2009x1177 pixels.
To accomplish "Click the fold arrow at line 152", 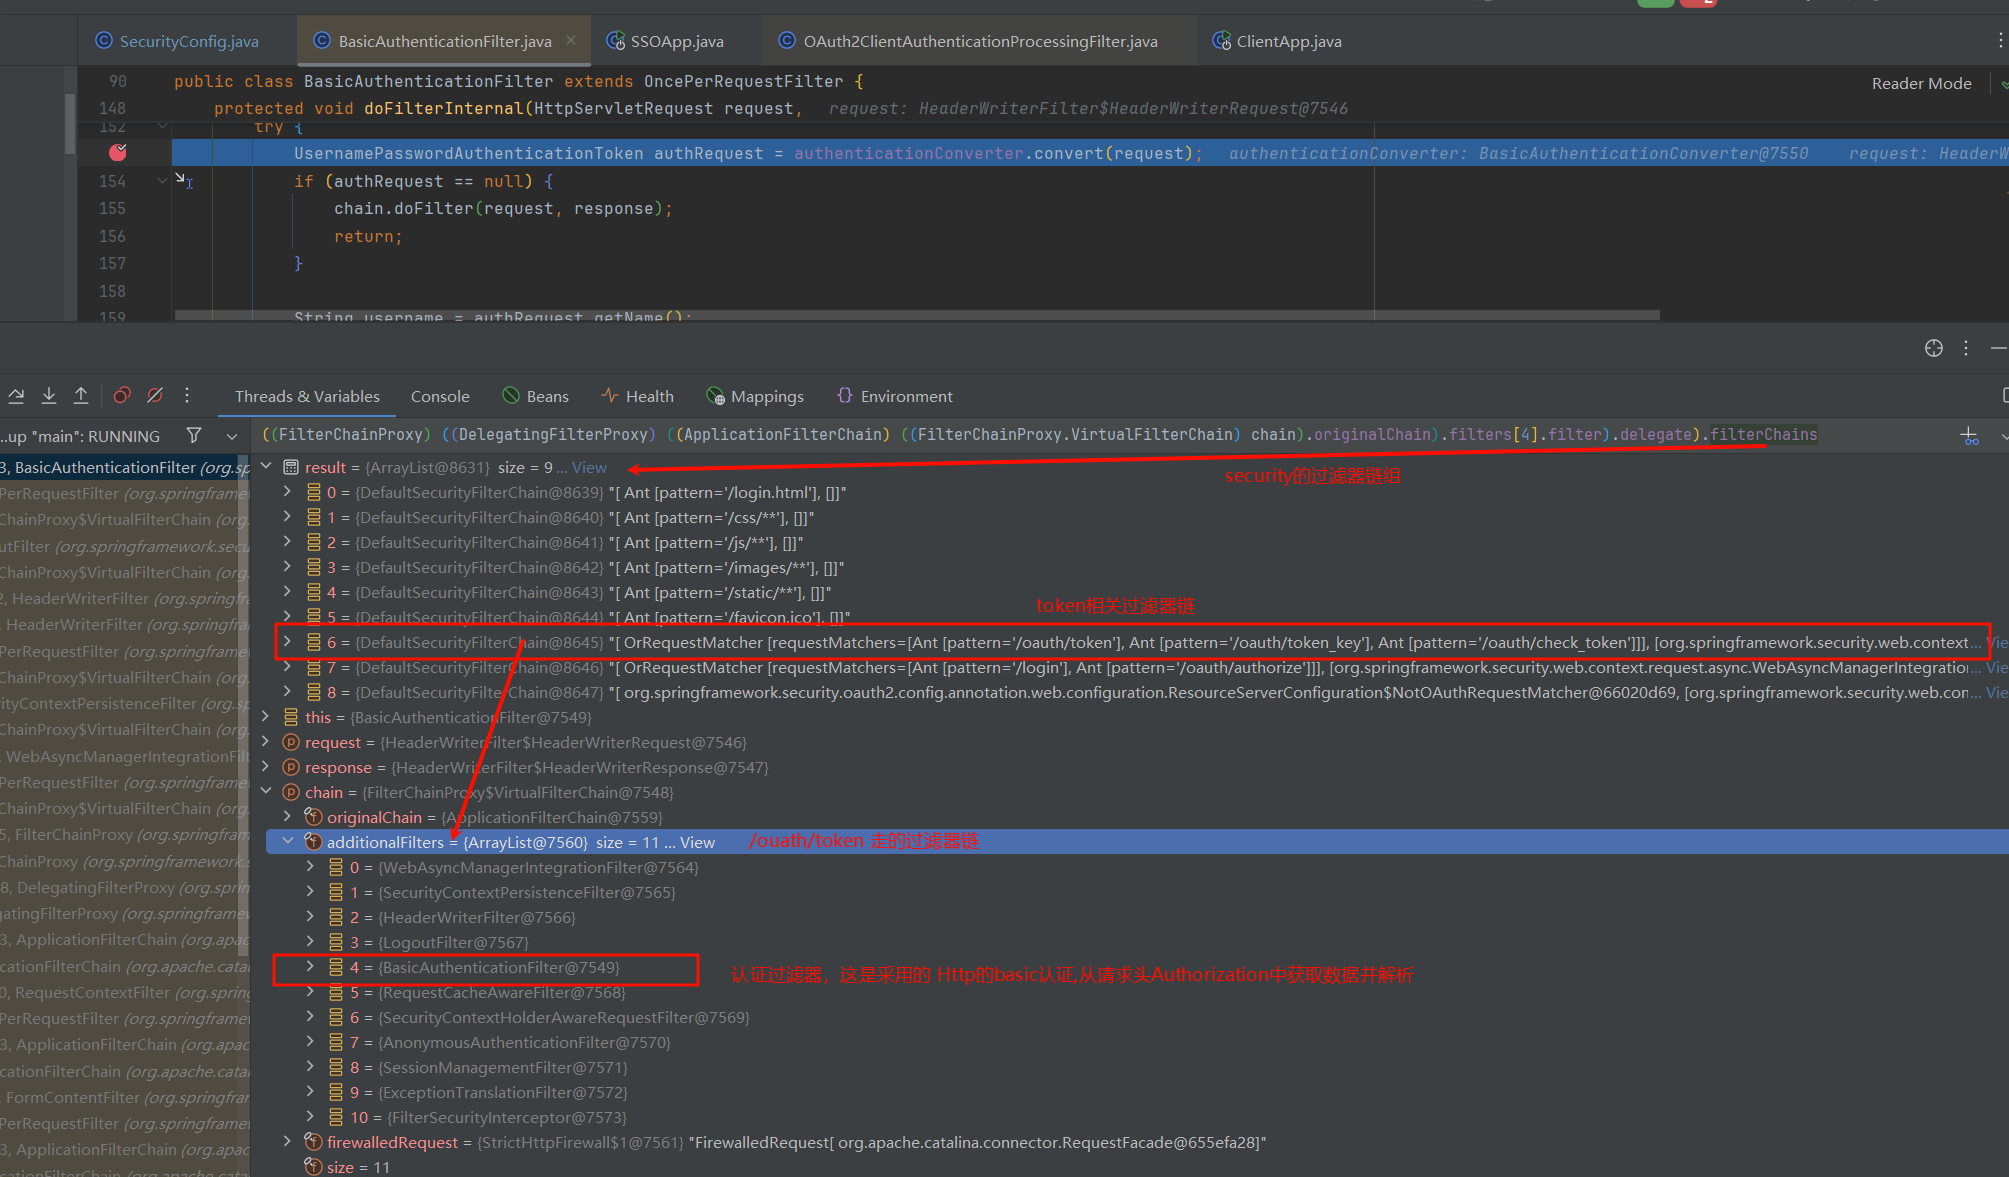I will 162,127.
